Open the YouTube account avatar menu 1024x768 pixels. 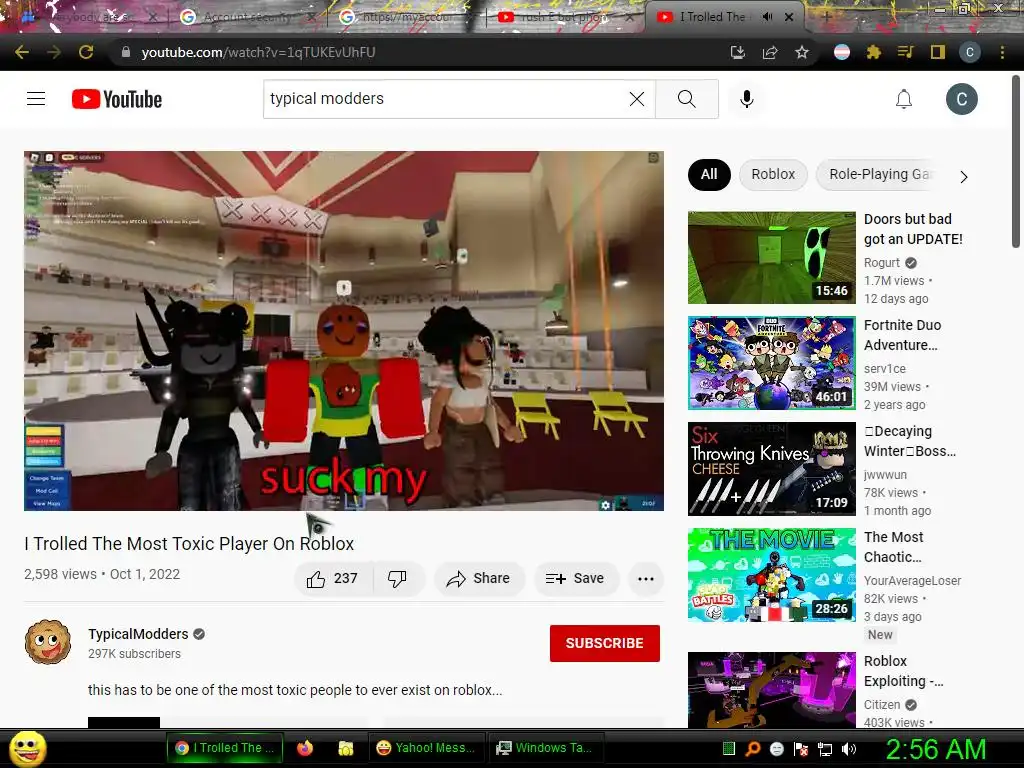(961, 99)
